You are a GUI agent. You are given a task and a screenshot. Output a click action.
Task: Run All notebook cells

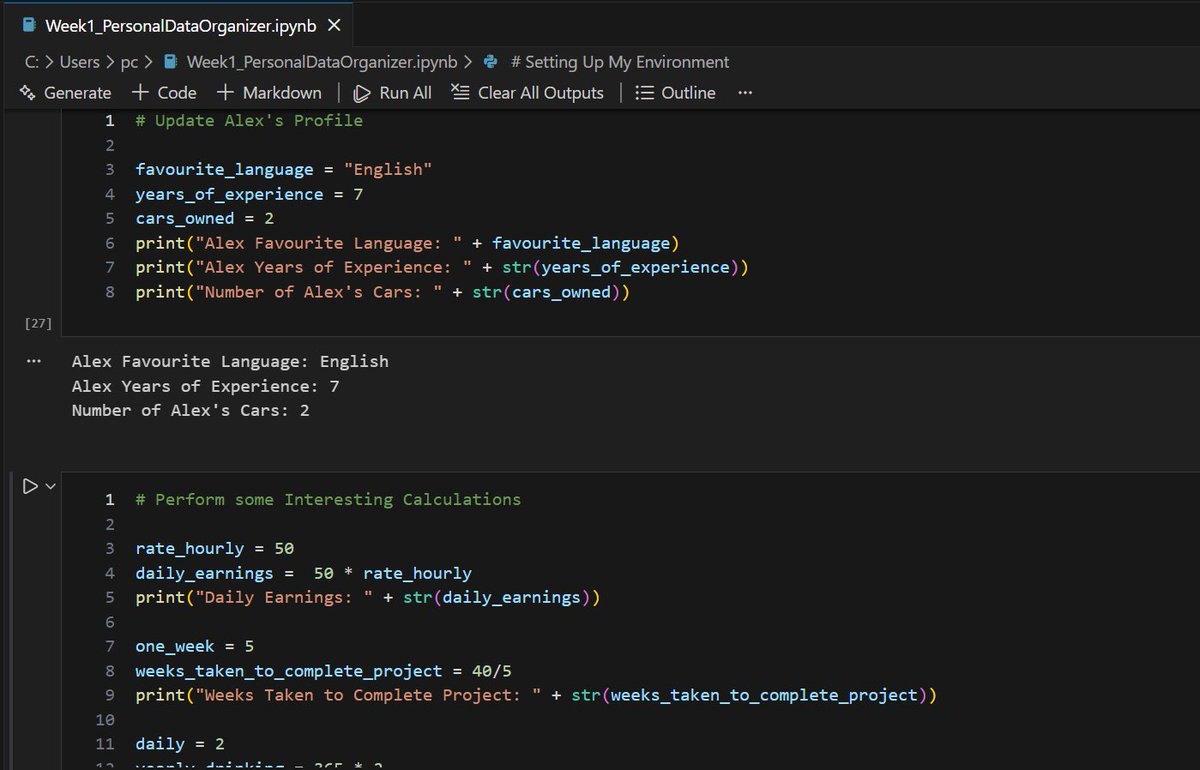[393, 93]
